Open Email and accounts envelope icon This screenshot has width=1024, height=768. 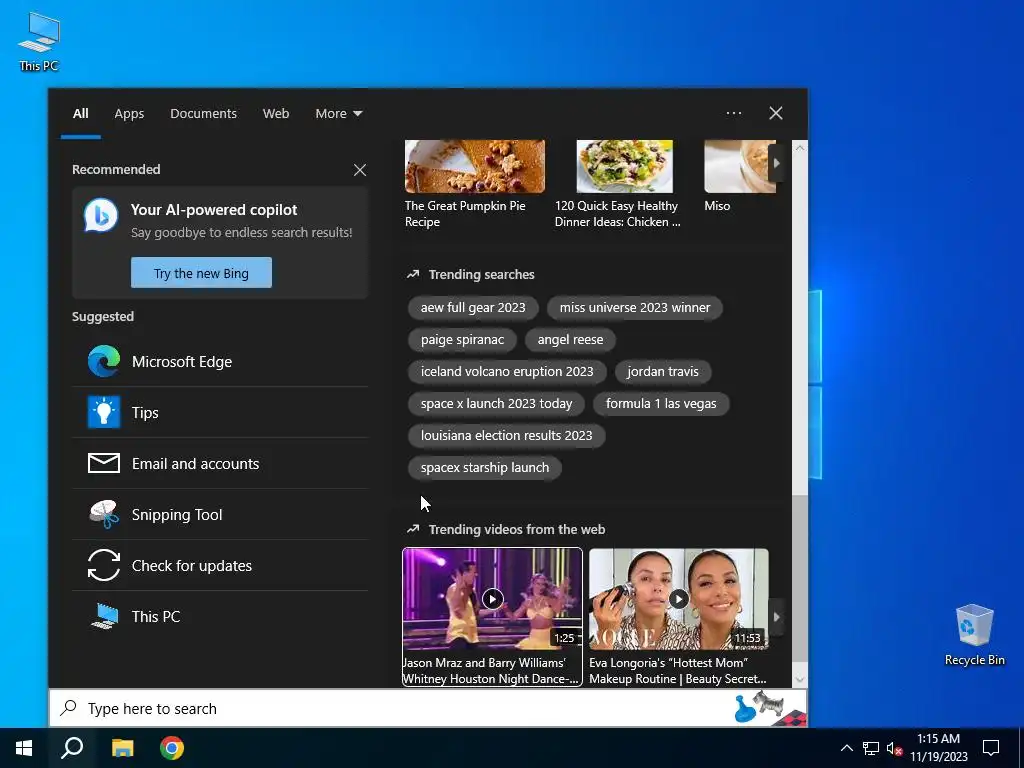pos(104,463)
